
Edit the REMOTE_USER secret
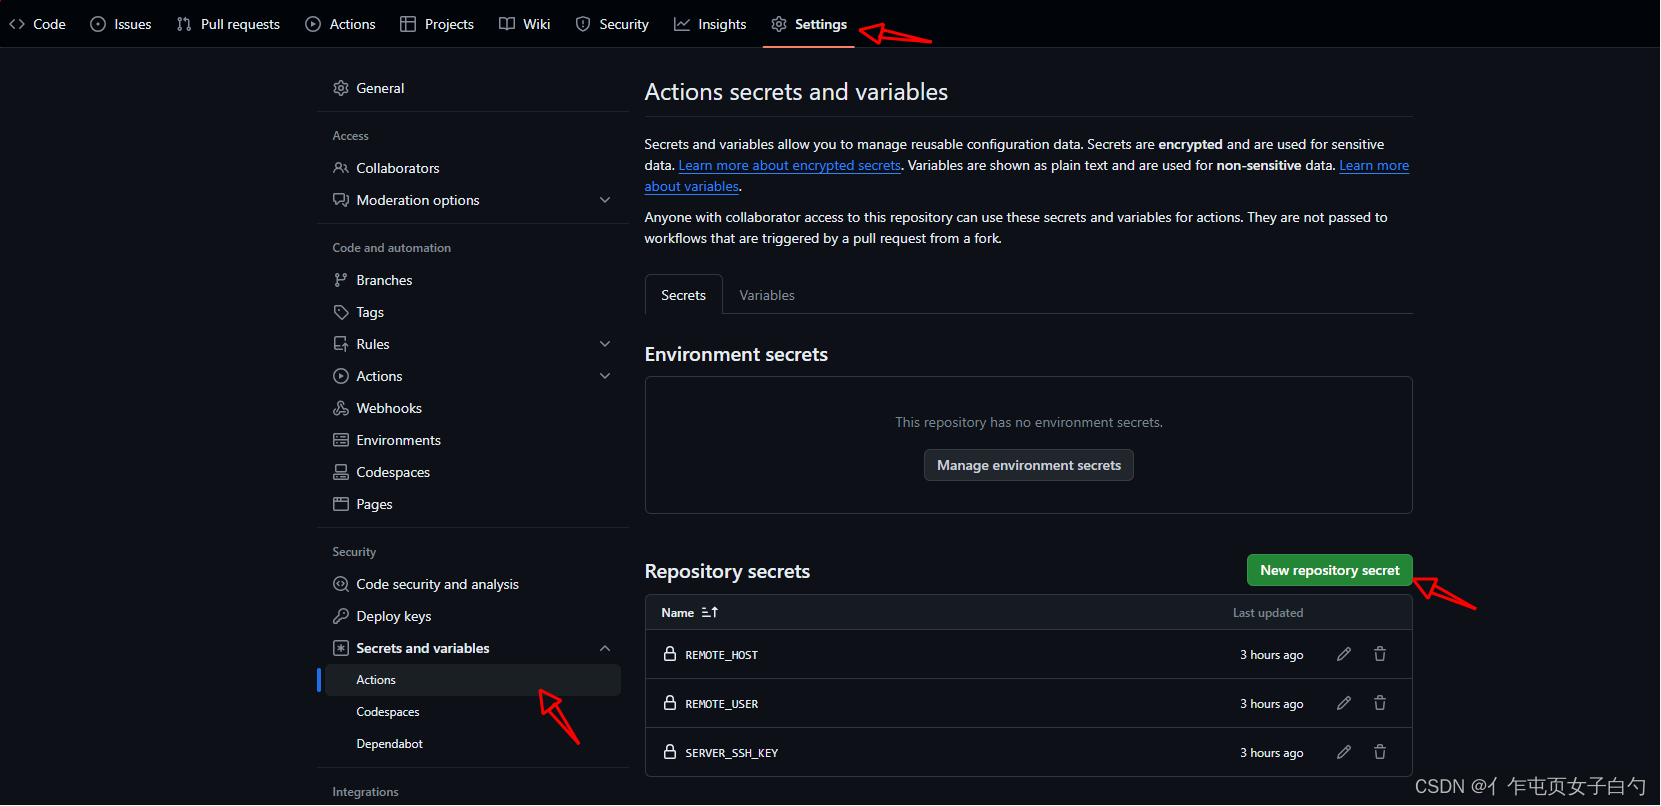[x=1344, y=703]
